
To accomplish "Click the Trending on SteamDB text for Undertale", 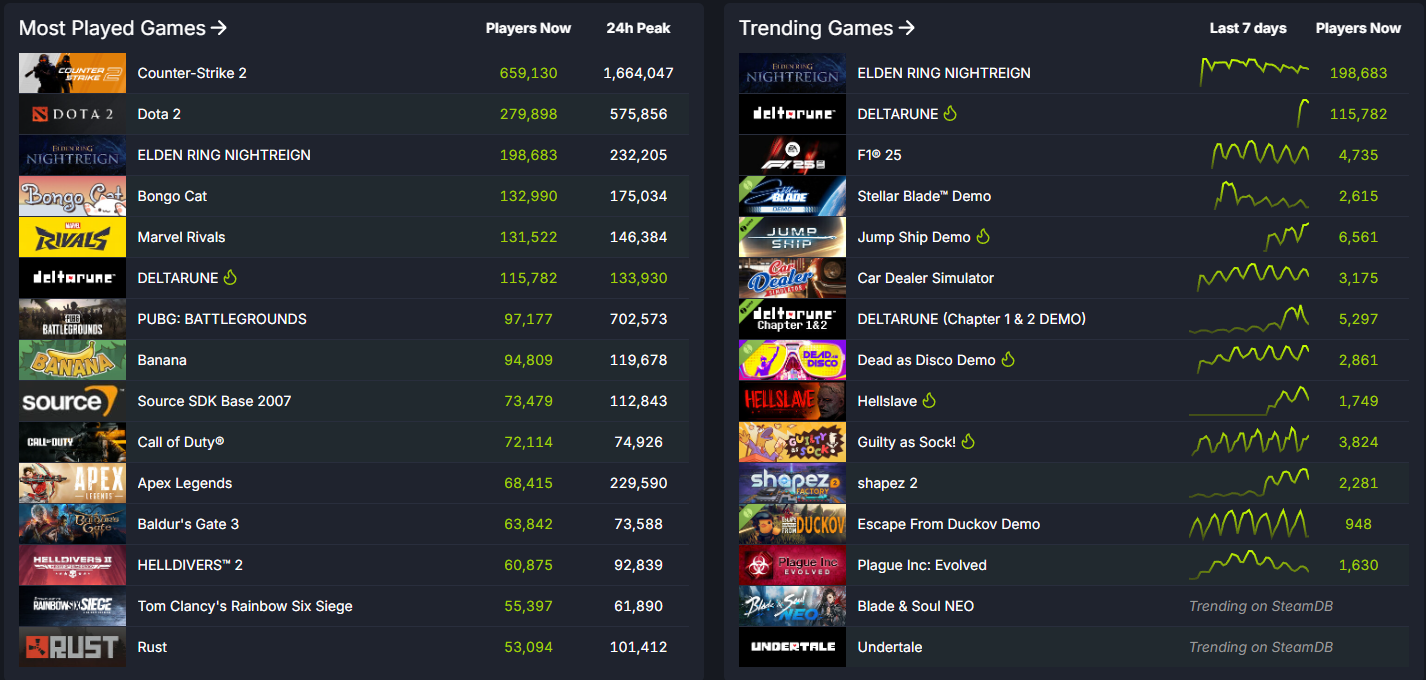I will tap(1260, 647).
